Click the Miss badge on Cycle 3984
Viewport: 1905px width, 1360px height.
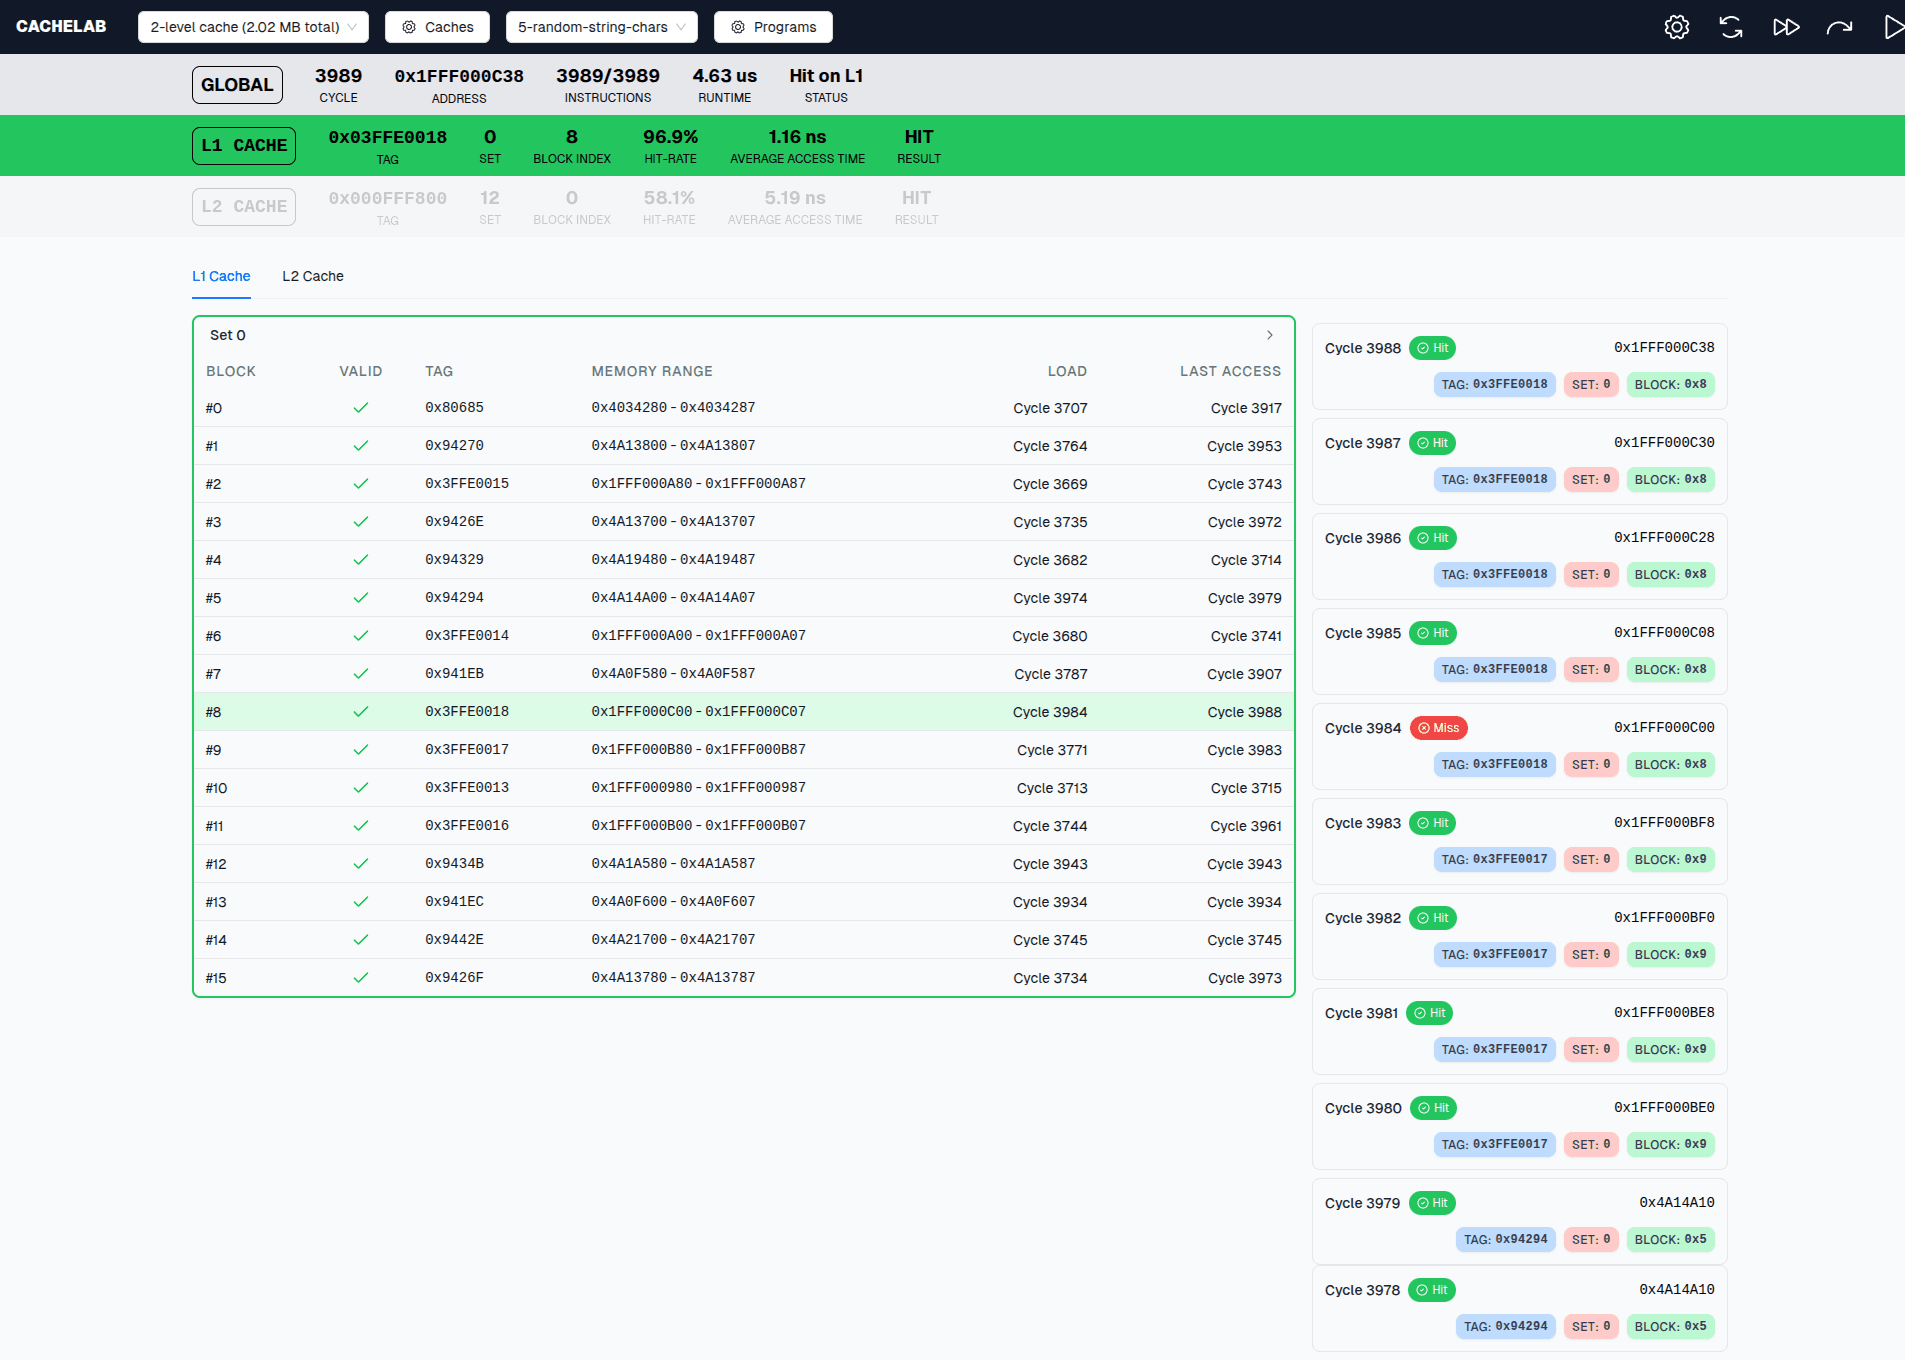coord(1438,728)
